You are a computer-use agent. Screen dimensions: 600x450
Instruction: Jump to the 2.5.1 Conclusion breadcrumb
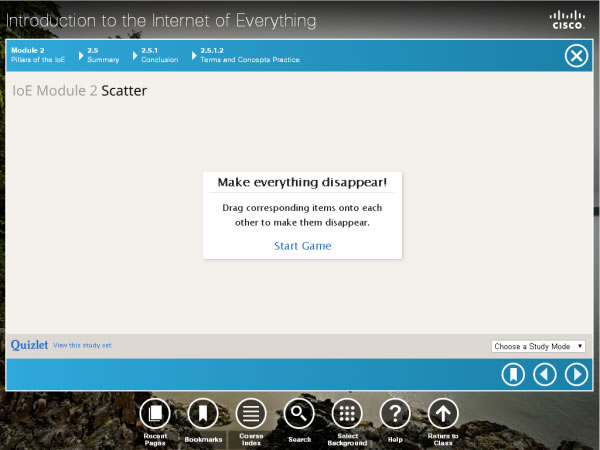159,55
